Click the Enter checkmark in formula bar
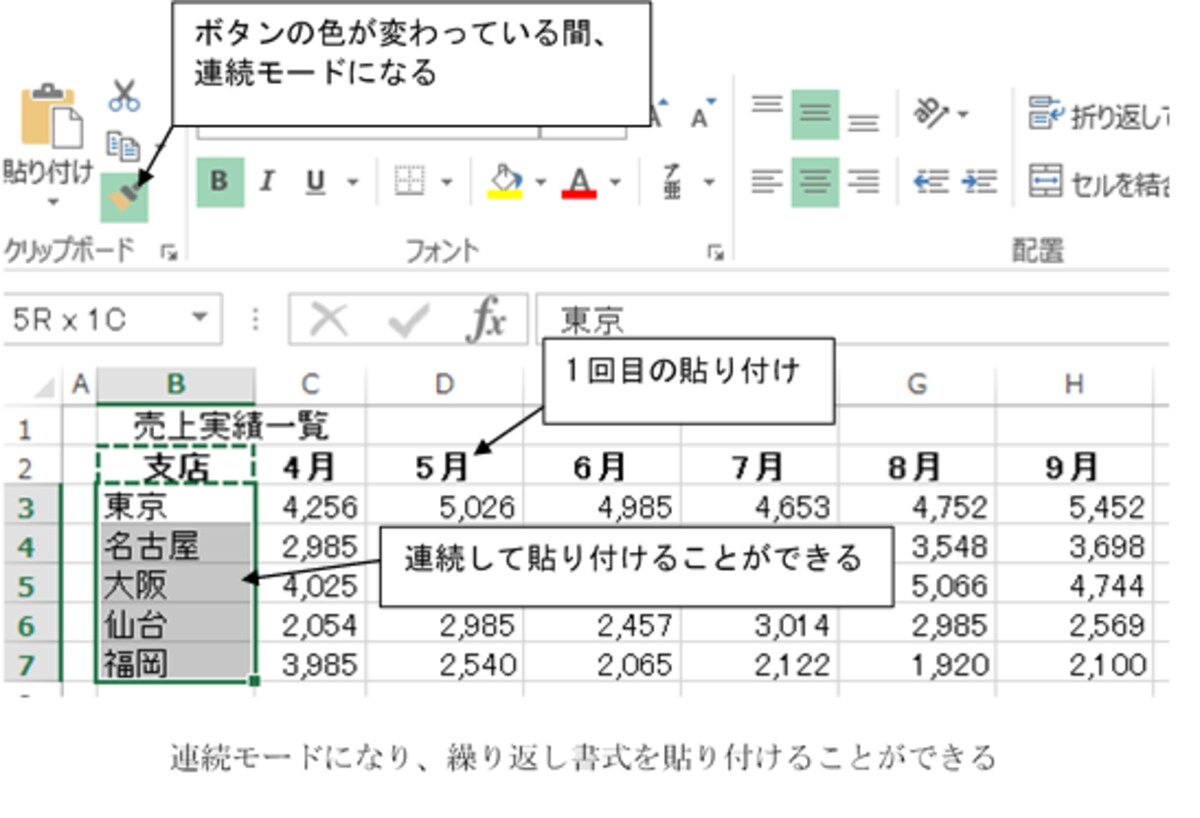1200x818 pixels. click(408, 320)
